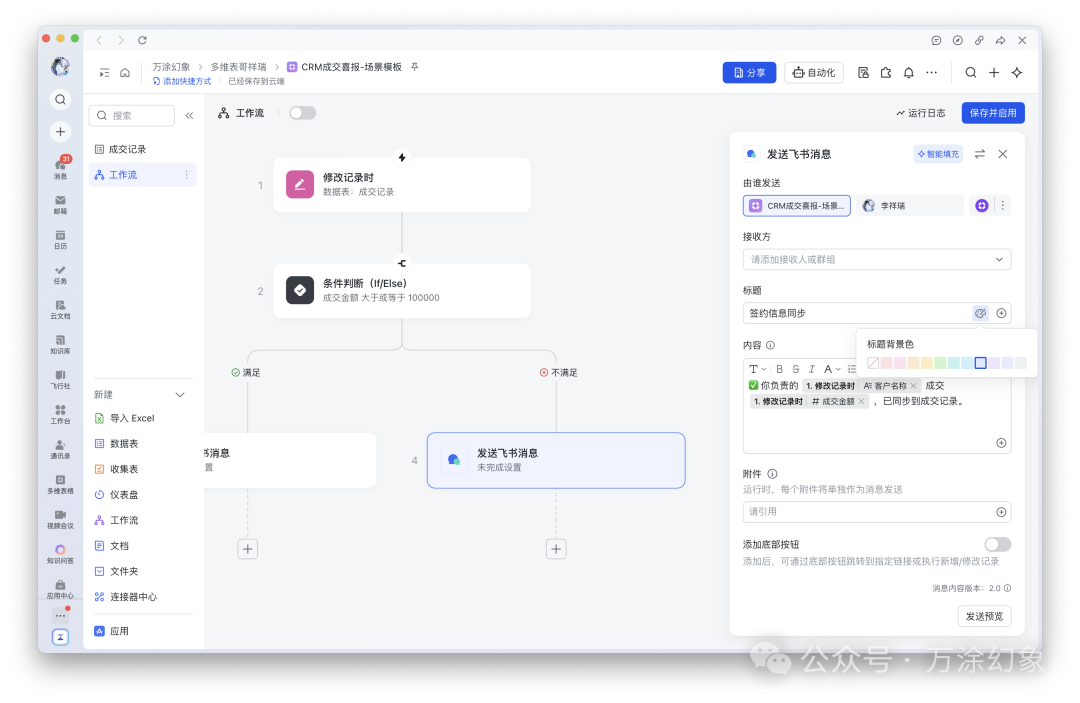Click the 保存并启用 button

click(x=991, y=112)
